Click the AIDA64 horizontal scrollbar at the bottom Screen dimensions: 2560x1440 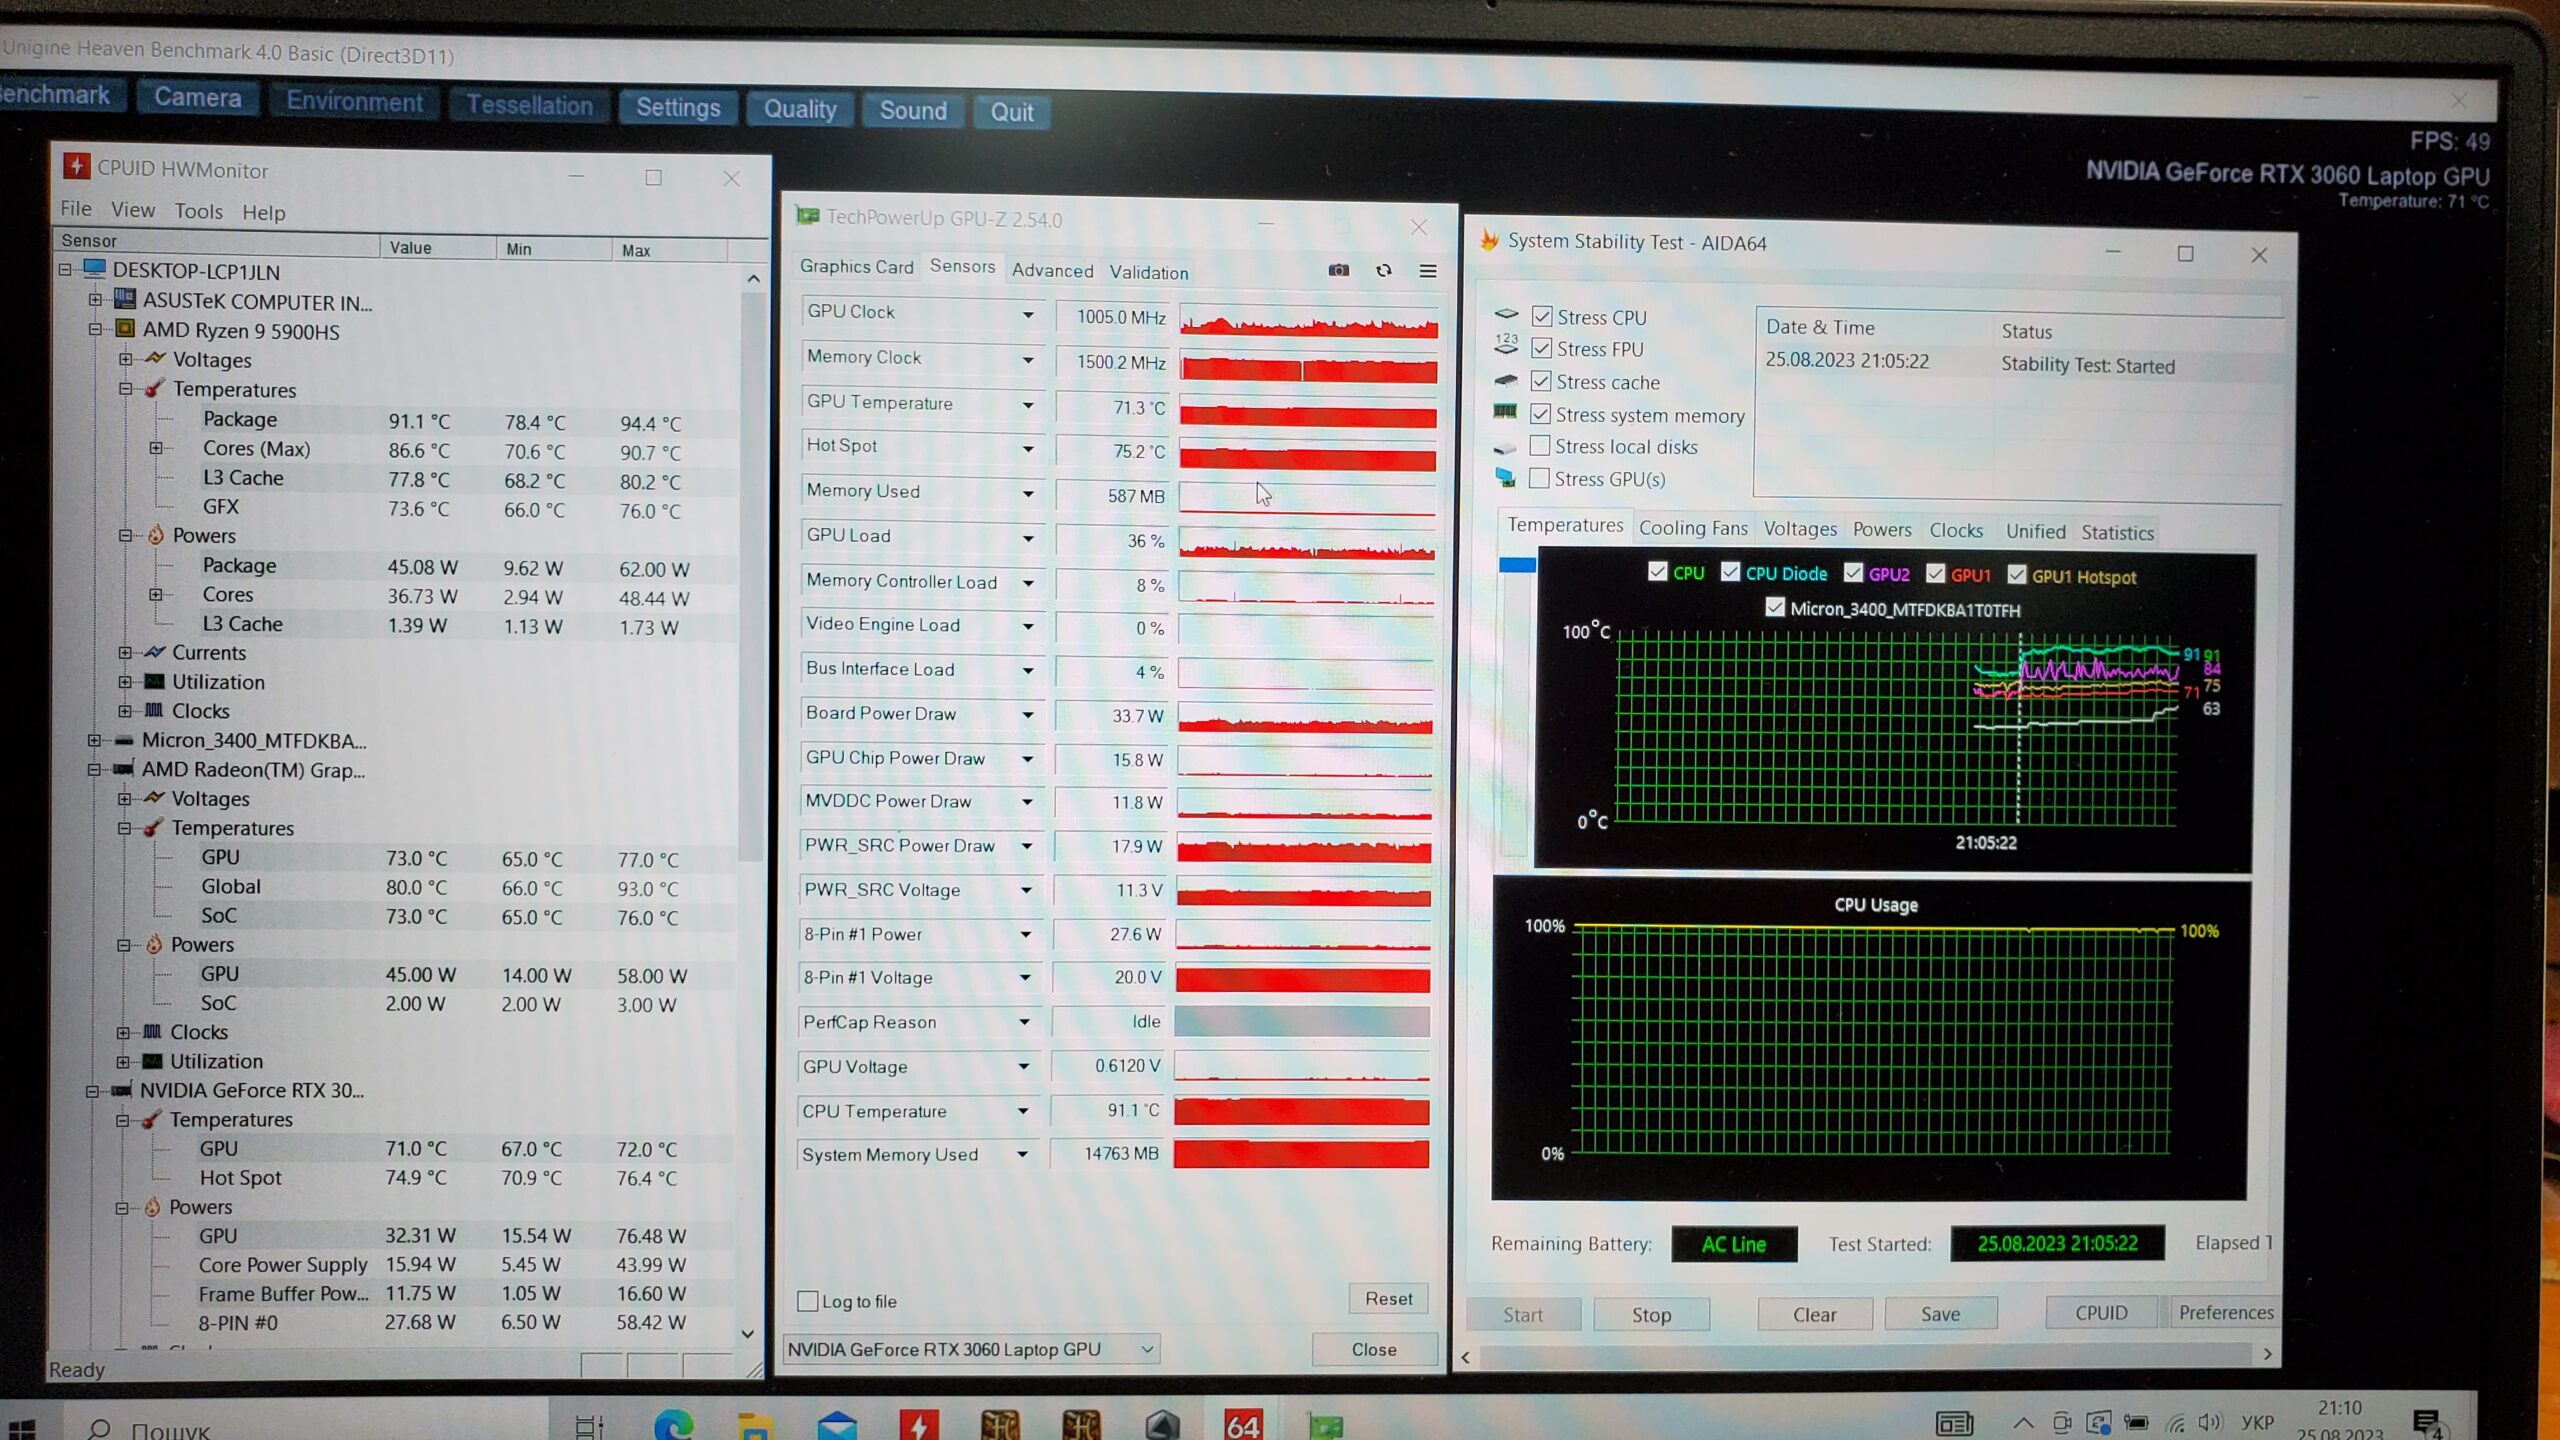pyautogui.click(x=1866, y=1356)
